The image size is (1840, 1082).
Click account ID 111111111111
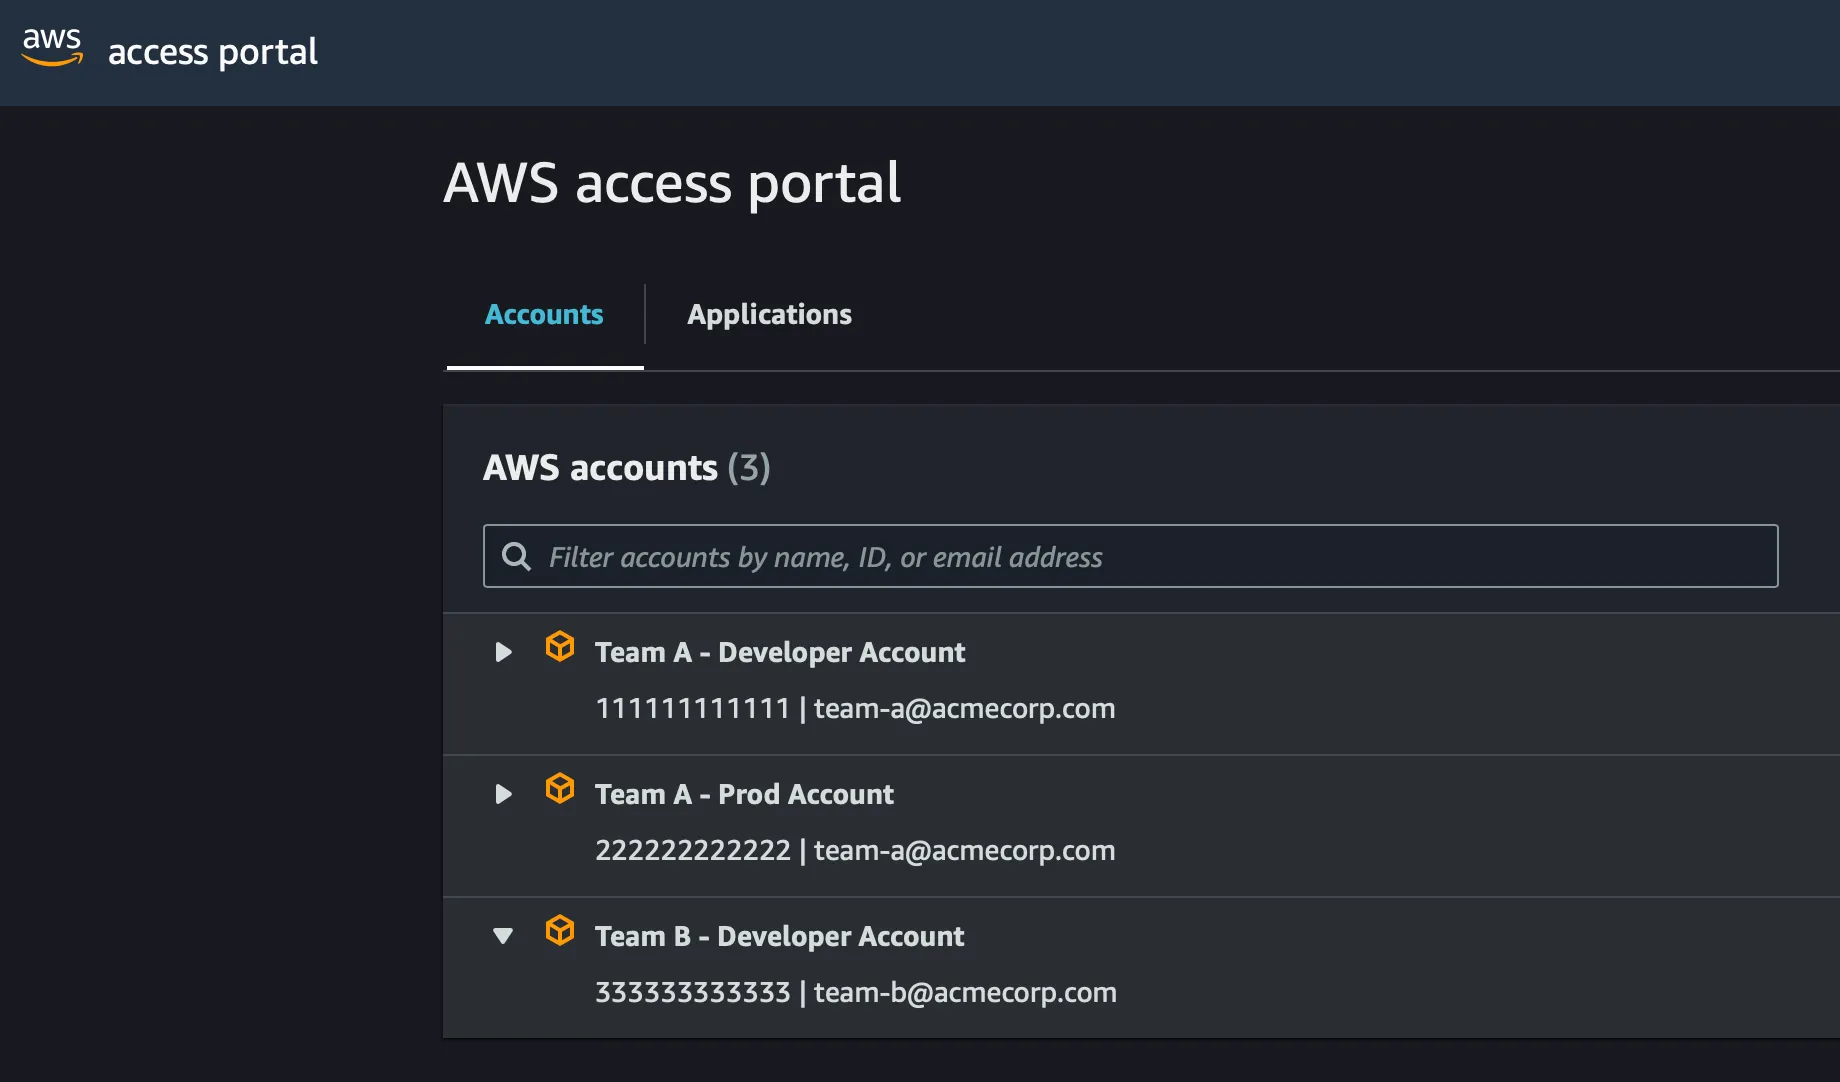pyautogui.click(x=692, y=709)
